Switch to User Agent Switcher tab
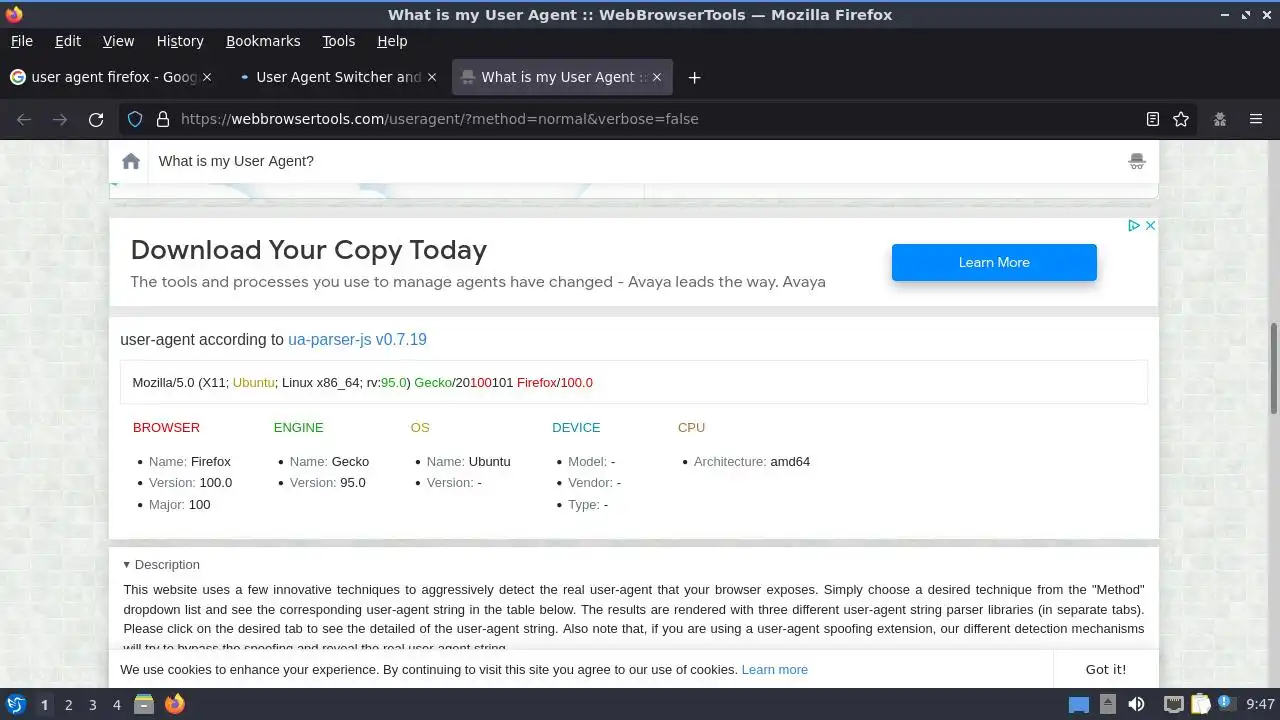 (339, 77)
